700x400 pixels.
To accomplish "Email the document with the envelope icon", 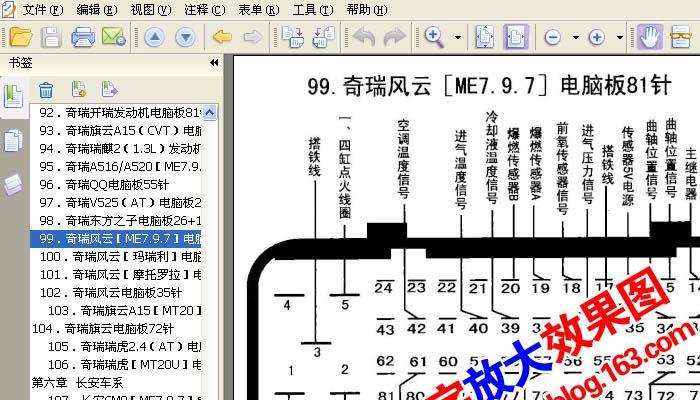I will (x=113, y=37).
